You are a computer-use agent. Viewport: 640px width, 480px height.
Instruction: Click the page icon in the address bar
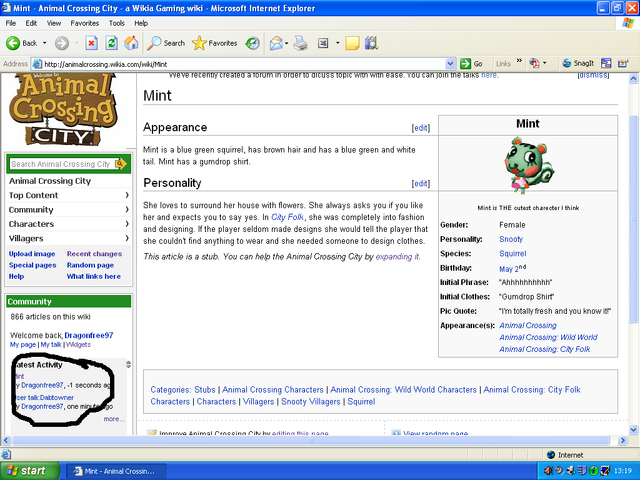[37, 64]
